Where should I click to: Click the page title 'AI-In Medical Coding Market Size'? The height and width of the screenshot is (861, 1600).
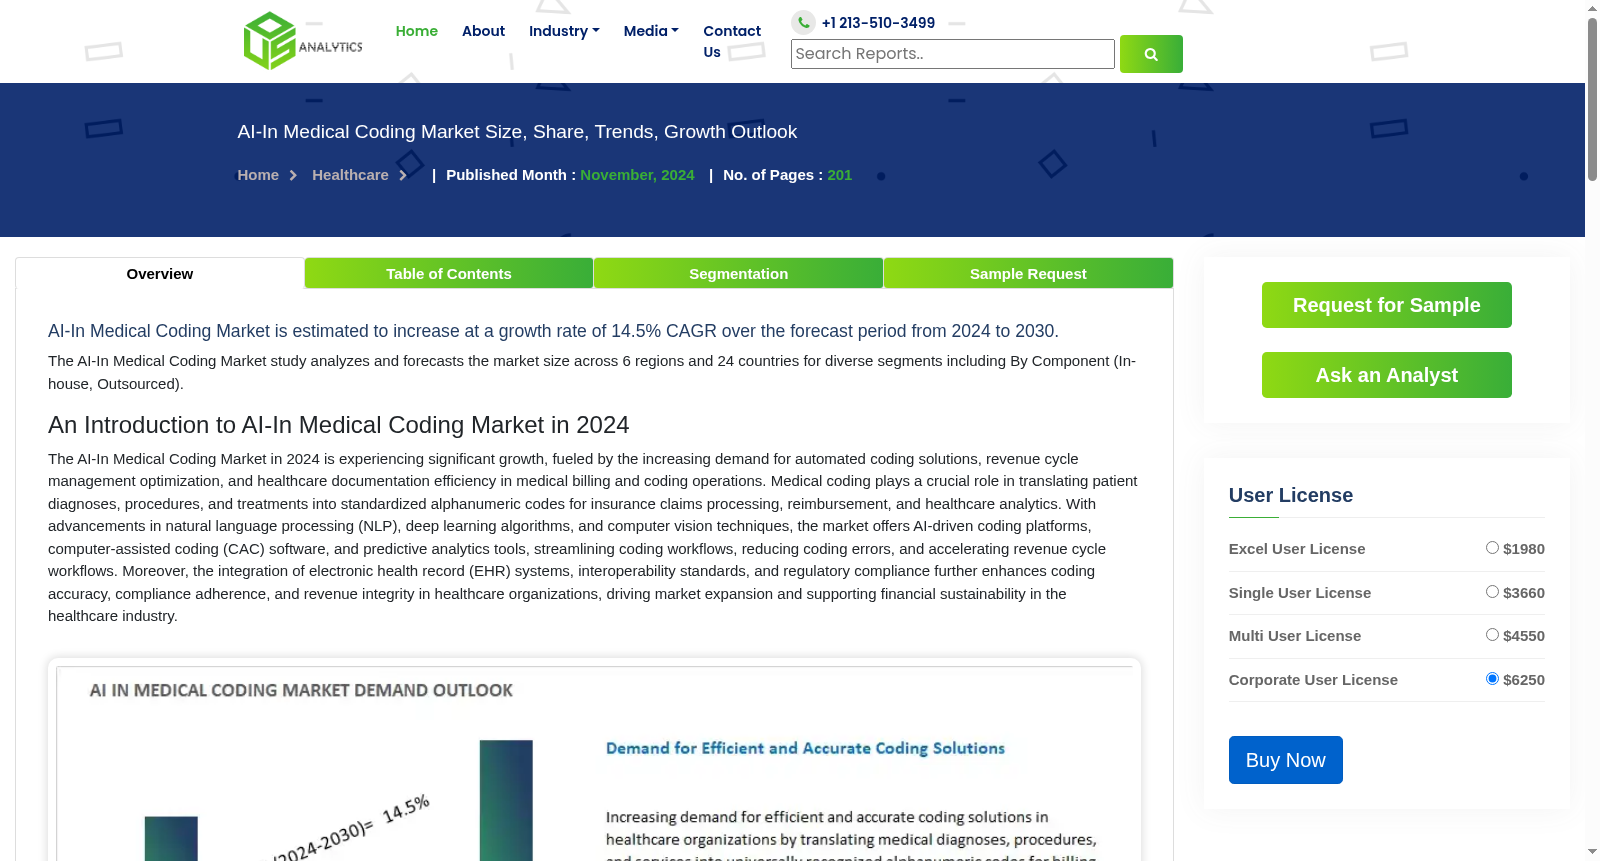coord(517,132)
